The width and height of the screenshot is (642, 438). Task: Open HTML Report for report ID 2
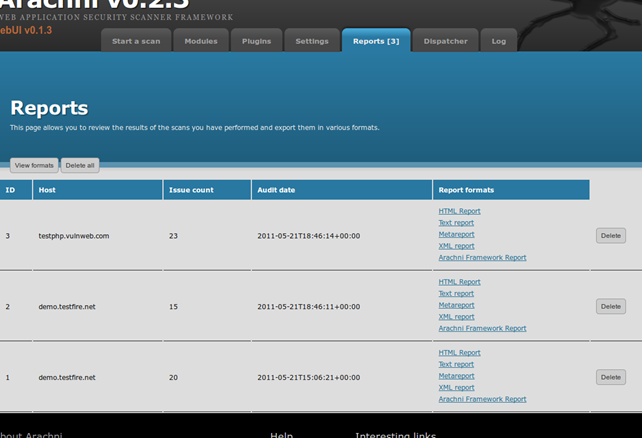(x=459, y=282)
